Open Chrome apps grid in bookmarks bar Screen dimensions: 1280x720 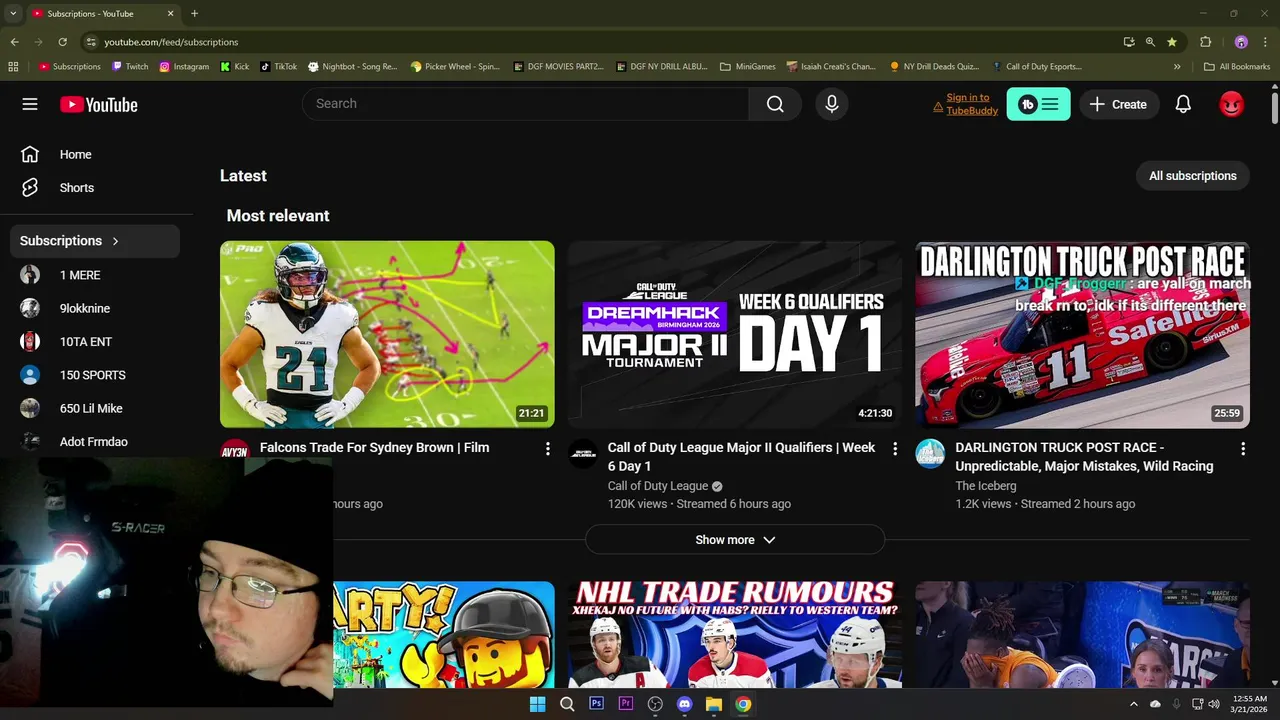tap(13, 67)
